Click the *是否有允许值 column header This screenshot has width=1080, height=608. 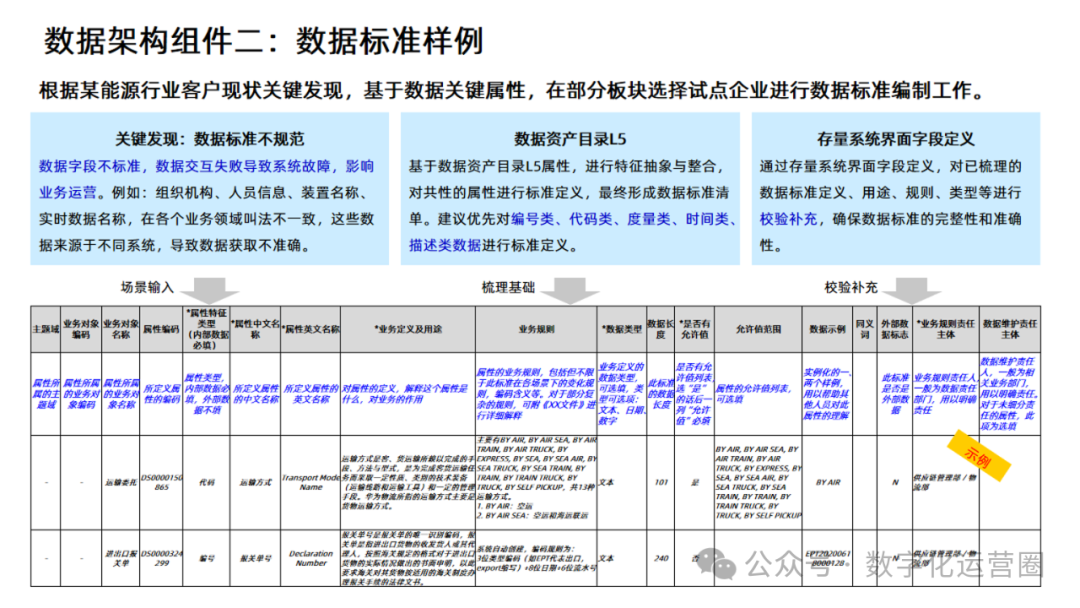click(x=694, y=329)
